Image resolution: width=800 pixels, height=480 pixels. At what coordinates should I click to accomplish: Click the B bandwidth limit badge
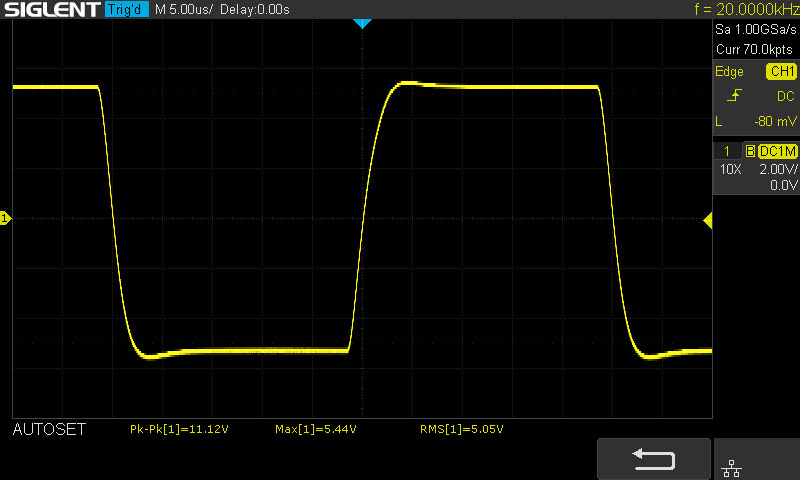pyautogui.click(x=750, y=151)
